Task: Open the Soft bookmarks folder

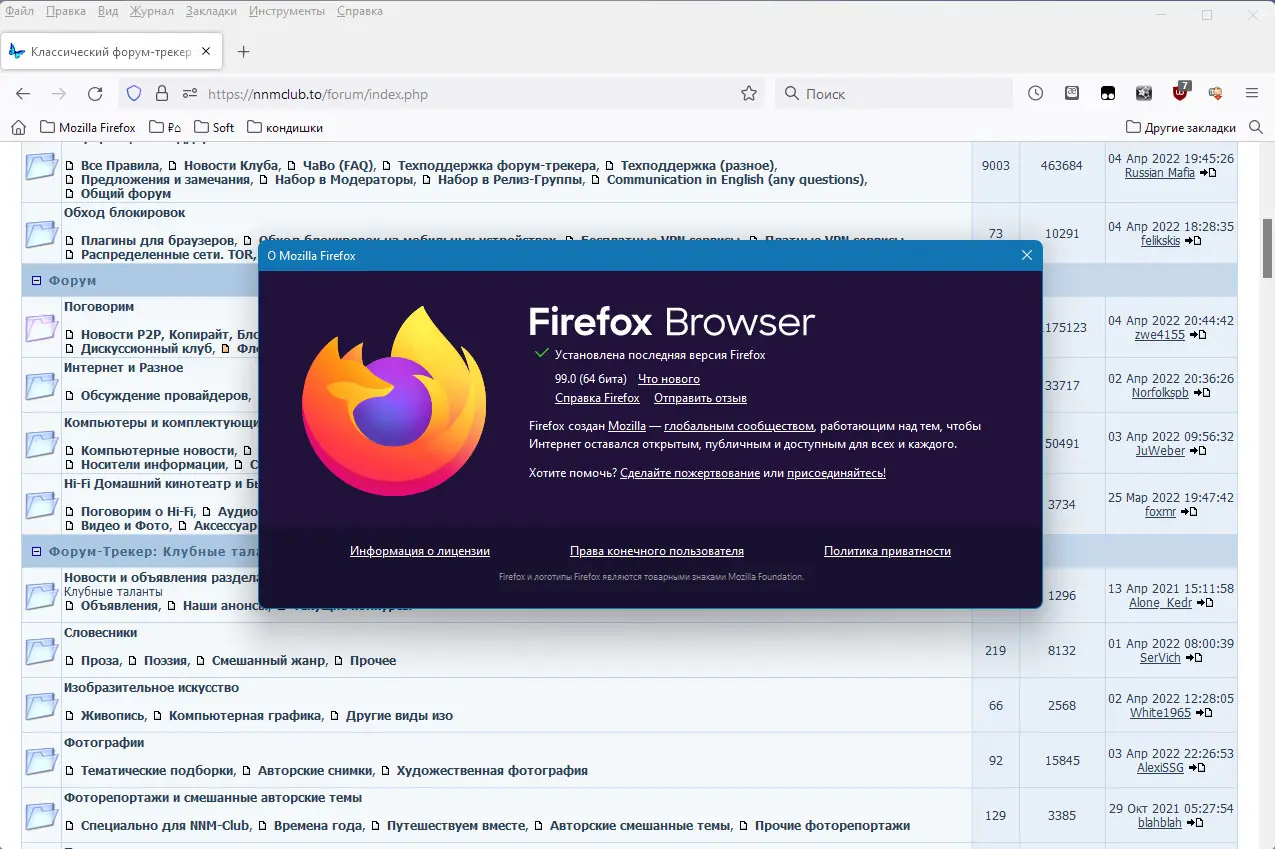Action: tap(214, 127)
